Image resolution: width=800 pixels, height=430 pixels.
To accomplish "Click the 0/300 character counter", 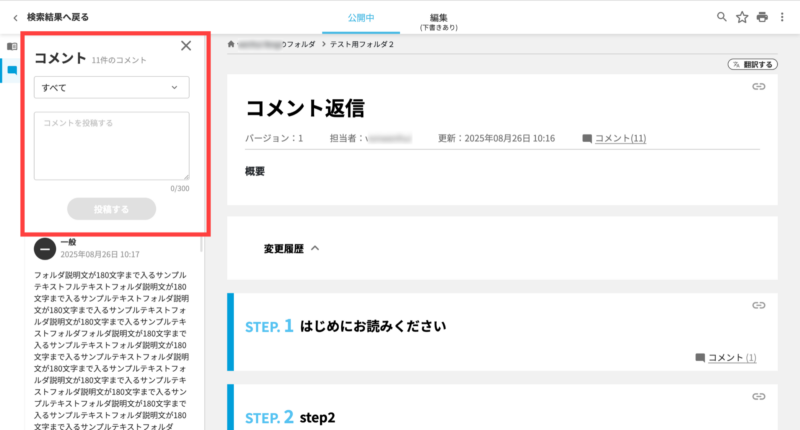I will click(x=180, y=188).
